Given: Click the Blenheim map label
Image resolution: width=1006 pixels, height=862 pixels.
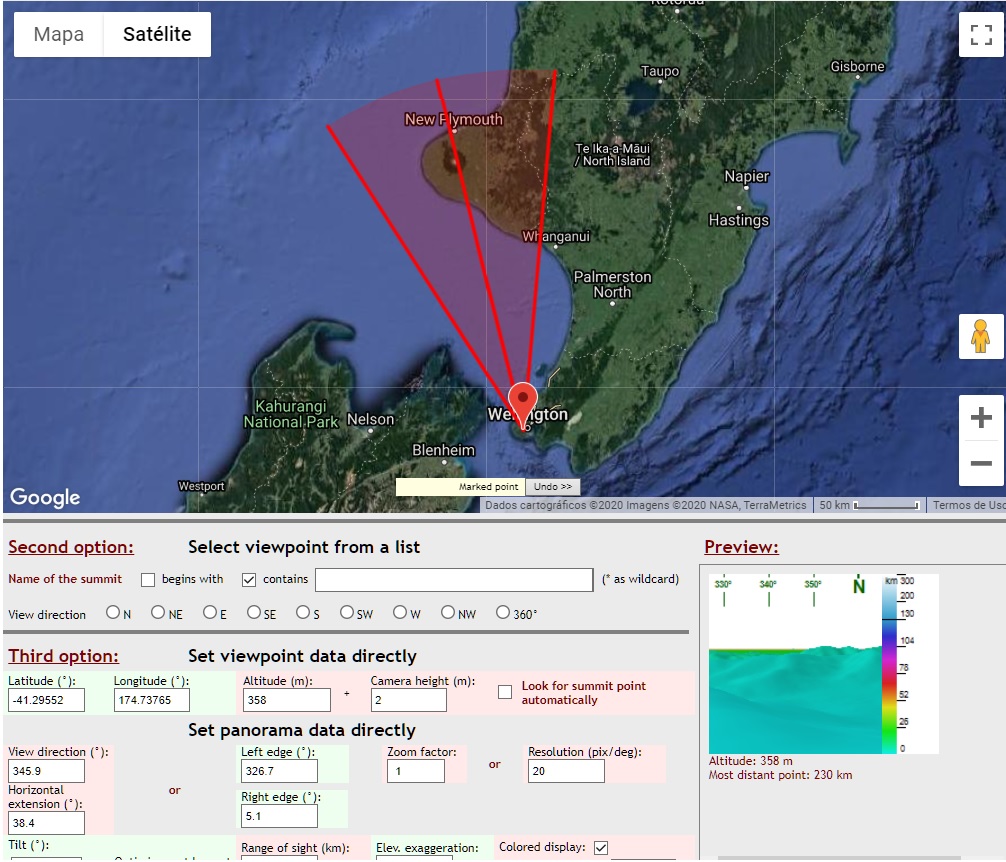Looking at the screenshot, I should click(x=443, y=450).
